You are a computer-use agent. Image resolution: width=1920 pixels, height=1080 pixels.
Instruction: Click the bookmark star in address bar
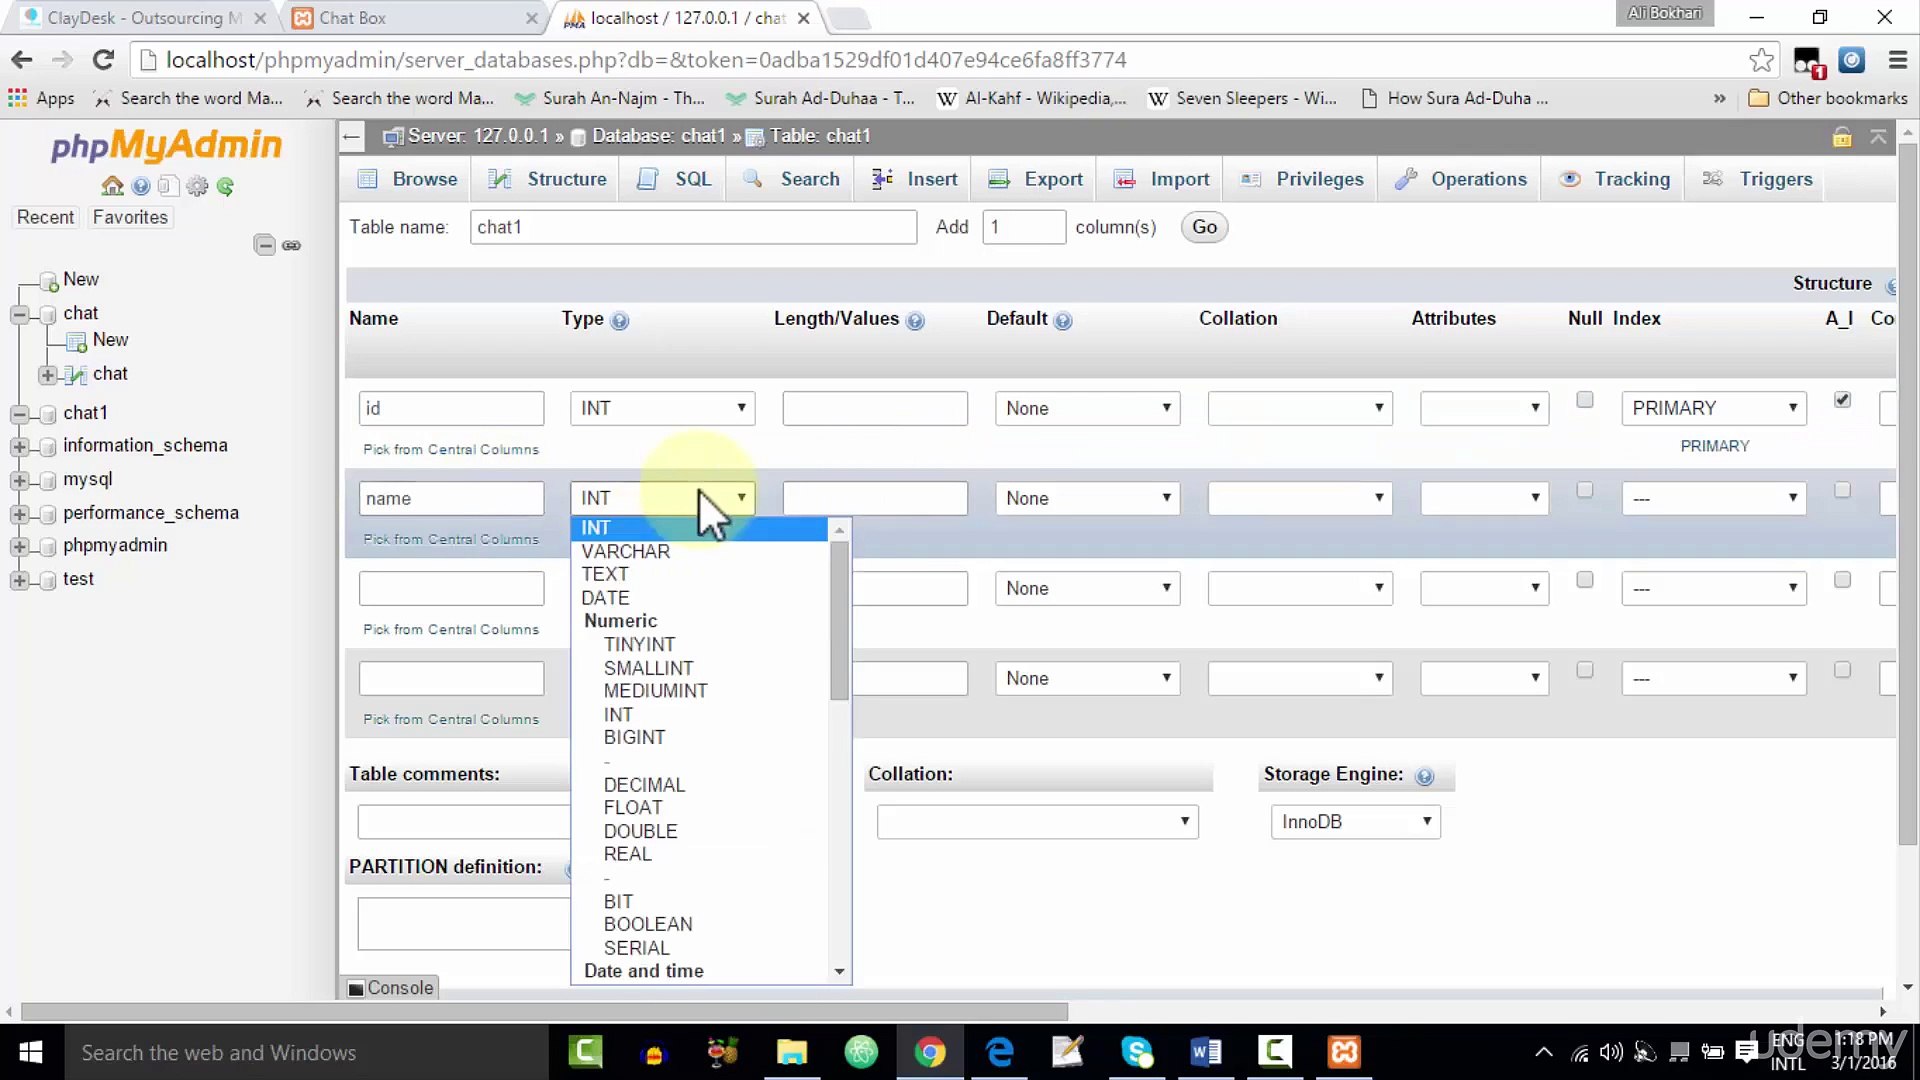pos(1761,60)
